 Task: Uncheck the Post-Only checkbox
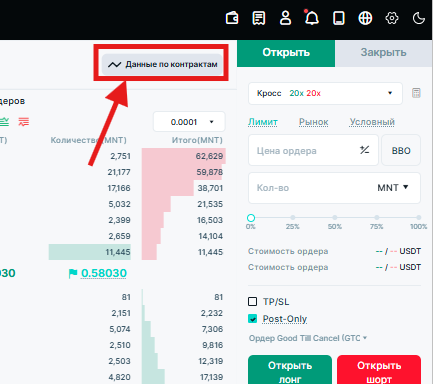tap(253, 319)
